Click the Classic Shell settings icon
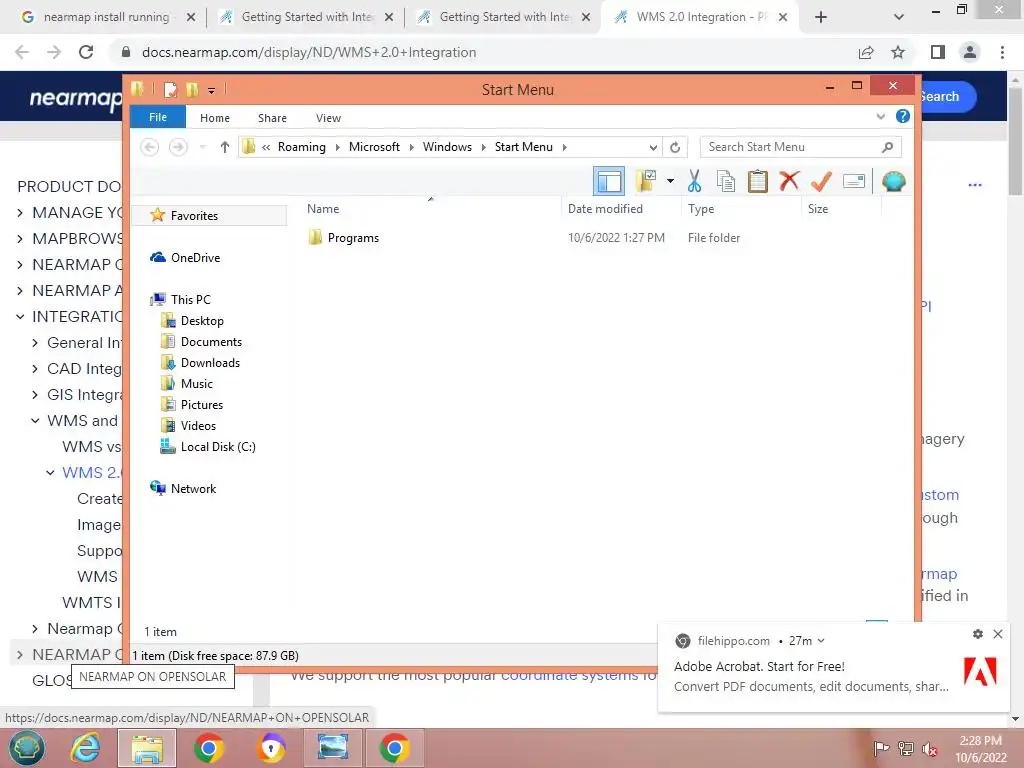 893,181
